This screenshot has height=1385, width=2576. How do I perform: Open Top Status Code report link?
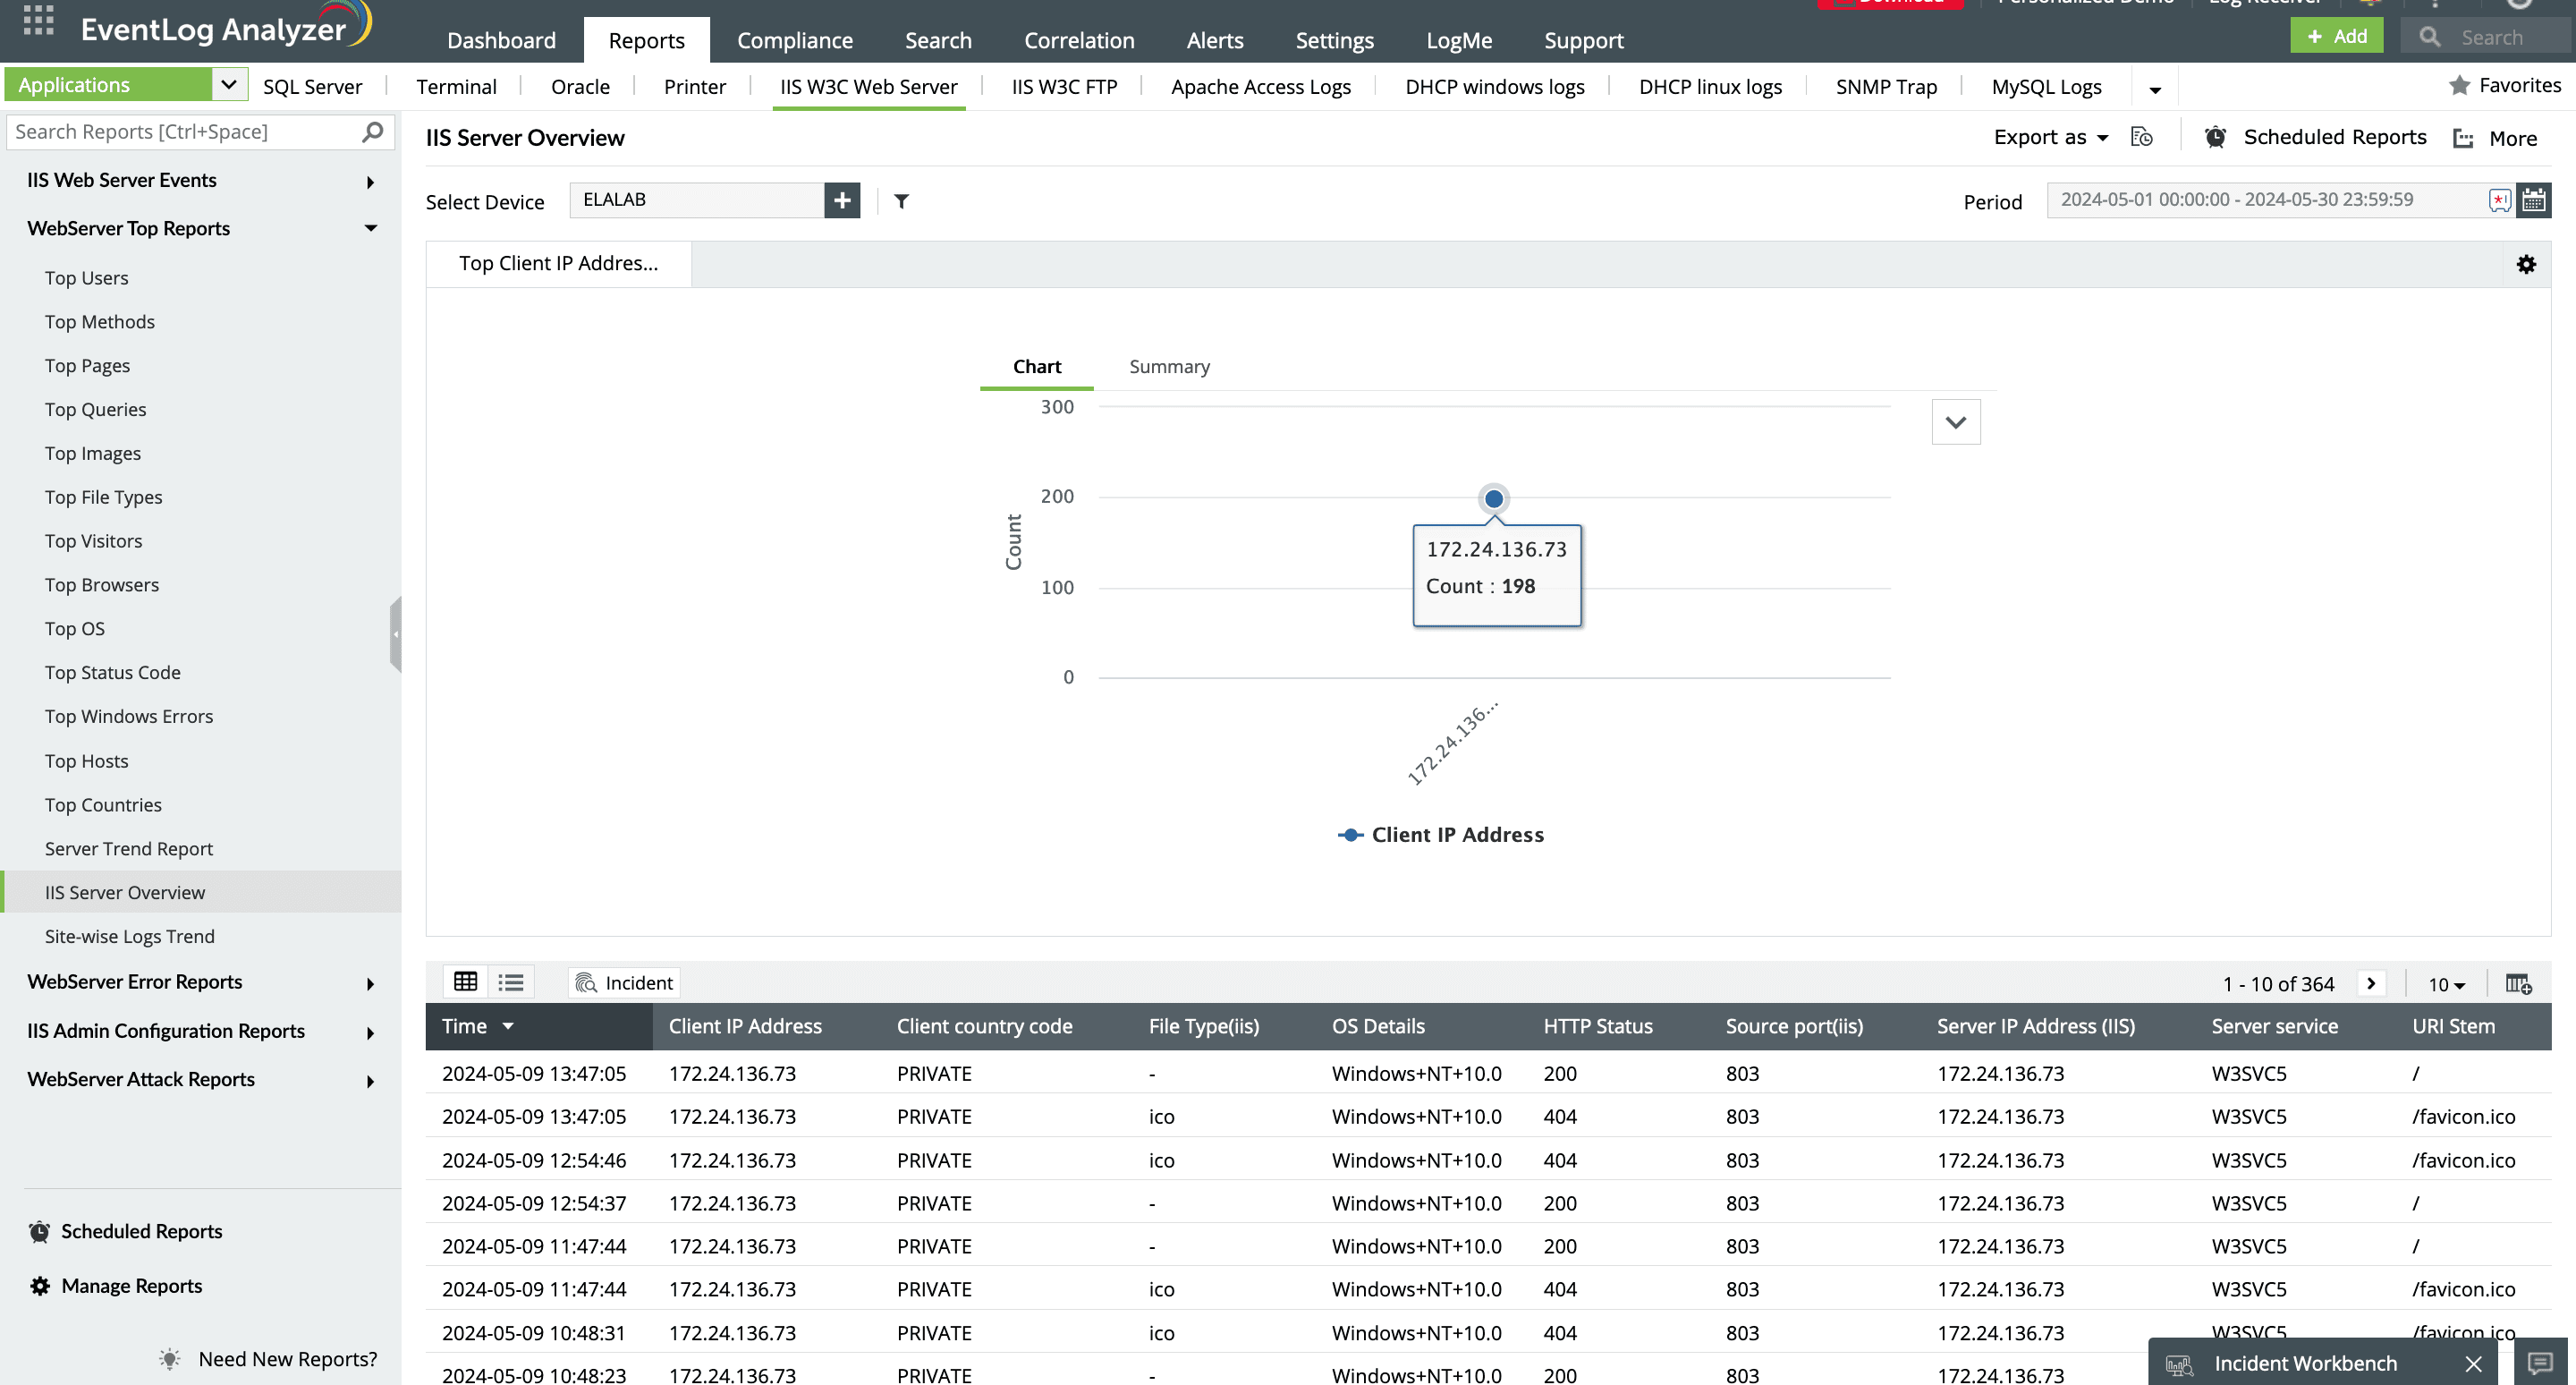[112, 672]
